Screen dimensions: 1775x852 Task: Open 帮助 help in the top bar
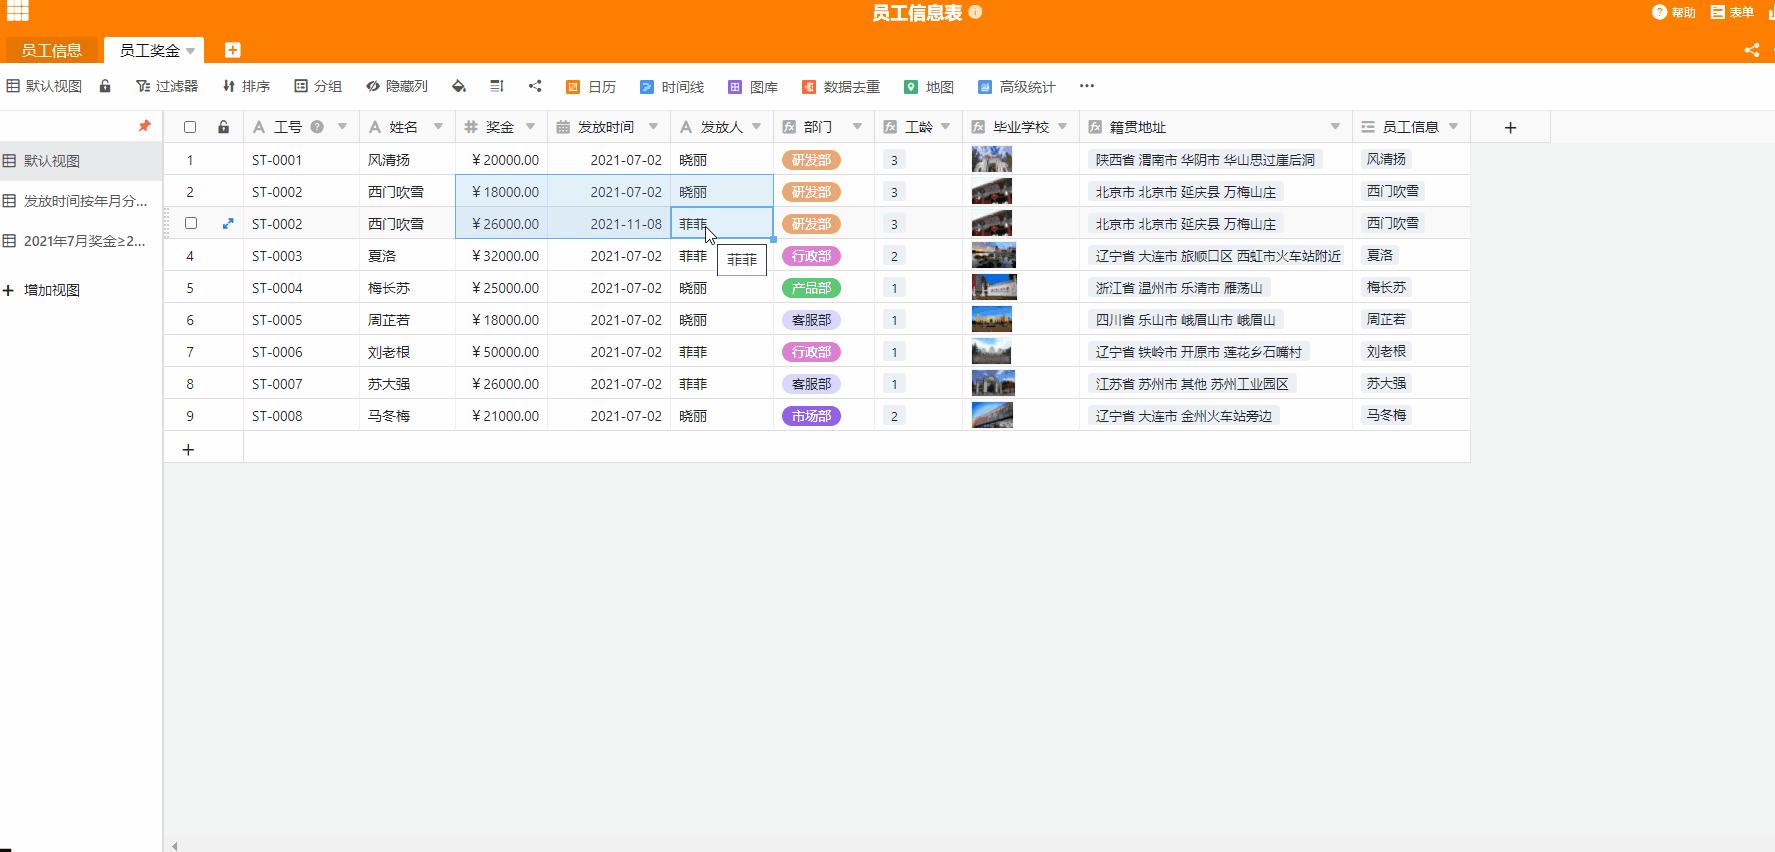click(1673, 12)
